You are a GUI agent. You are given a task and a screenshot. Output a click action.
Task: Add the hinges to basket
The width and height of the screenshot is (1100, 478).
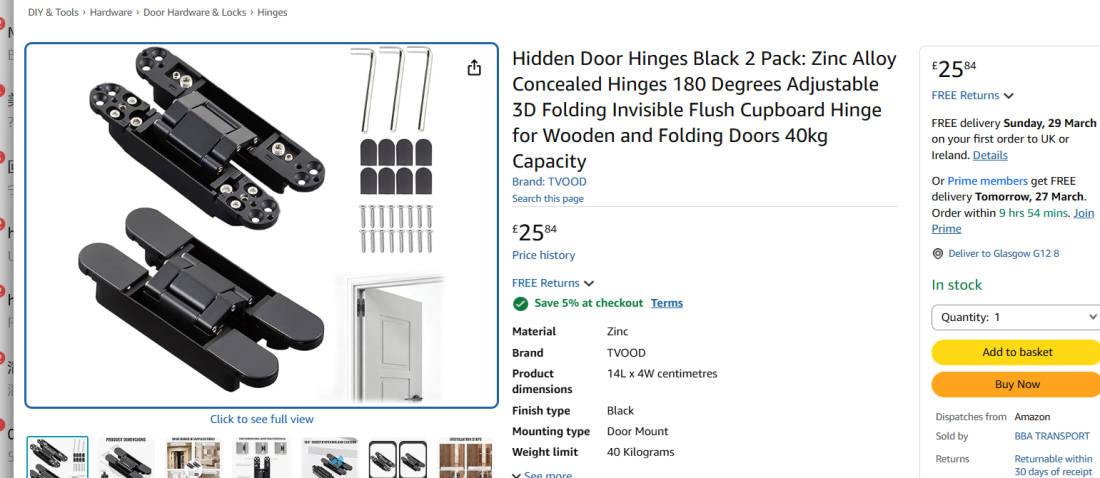tap(1016, 352)
